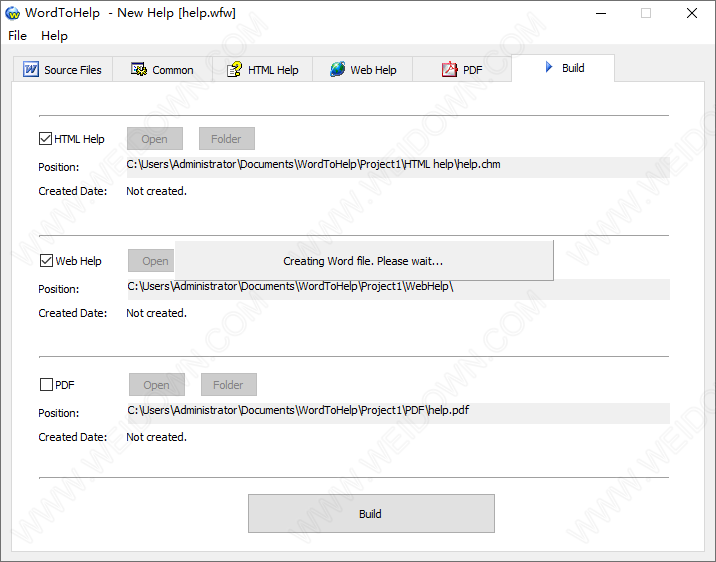The height and width of the screenshot is (562, 716).
Task: Click the help.pdf position path field
Action: point(398,413)
